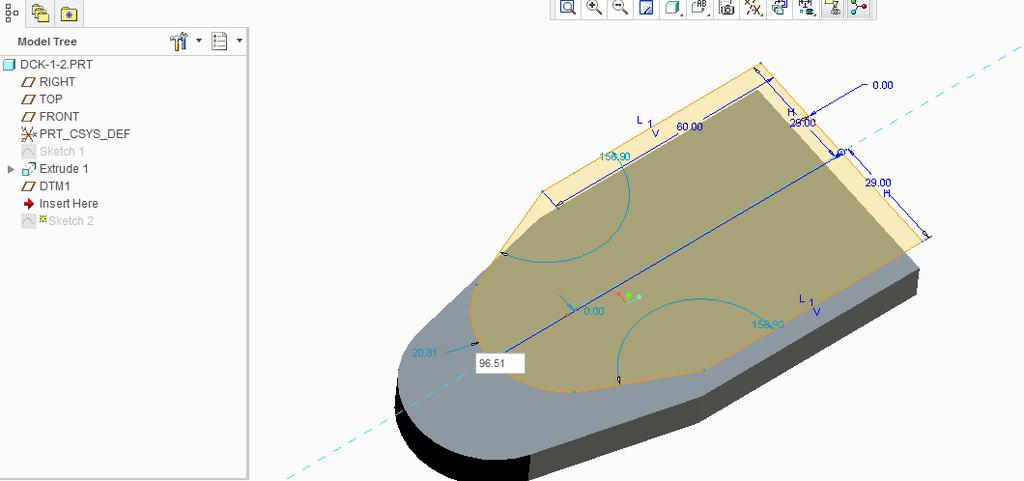Select the greyed Sketch 1 item
Image resolution: width=1024 pixels, height=481 pixels.
pyautogui.click(x=62, y=151)
